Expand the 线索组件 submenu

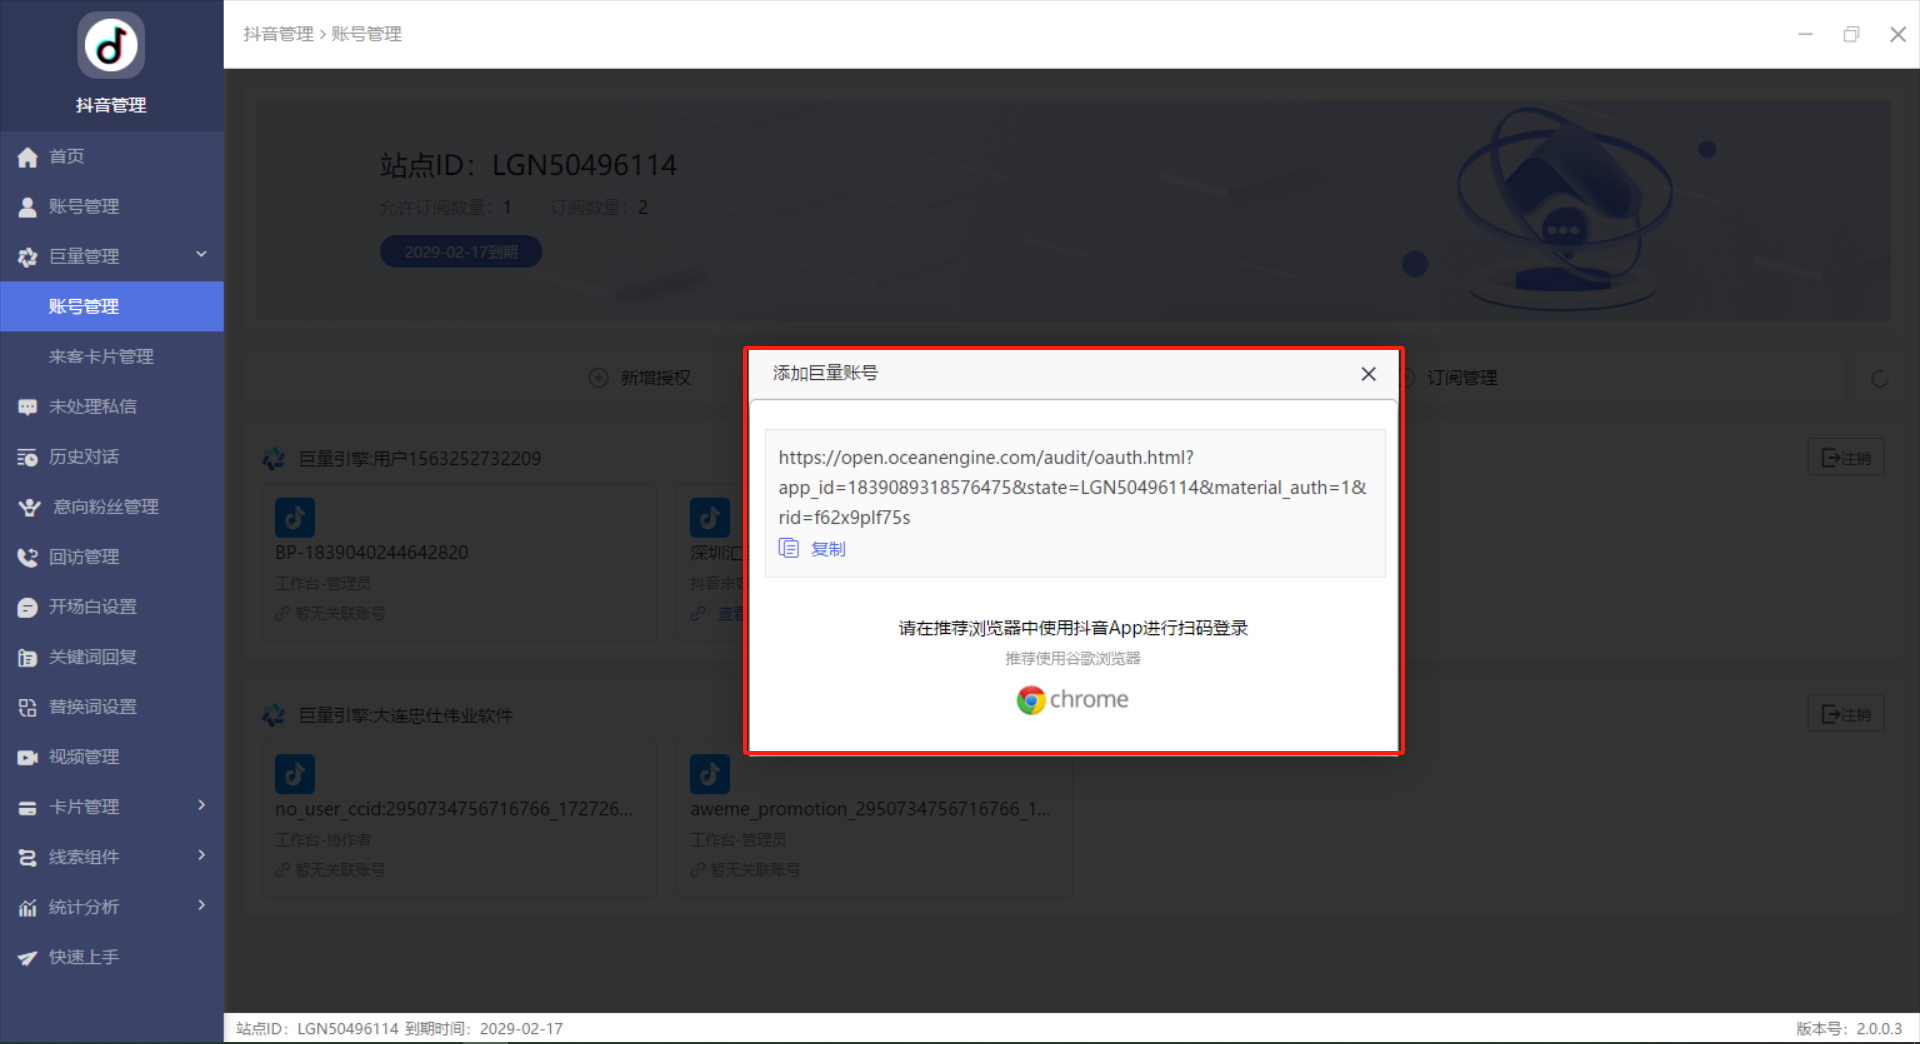click(x=201, y=856)
